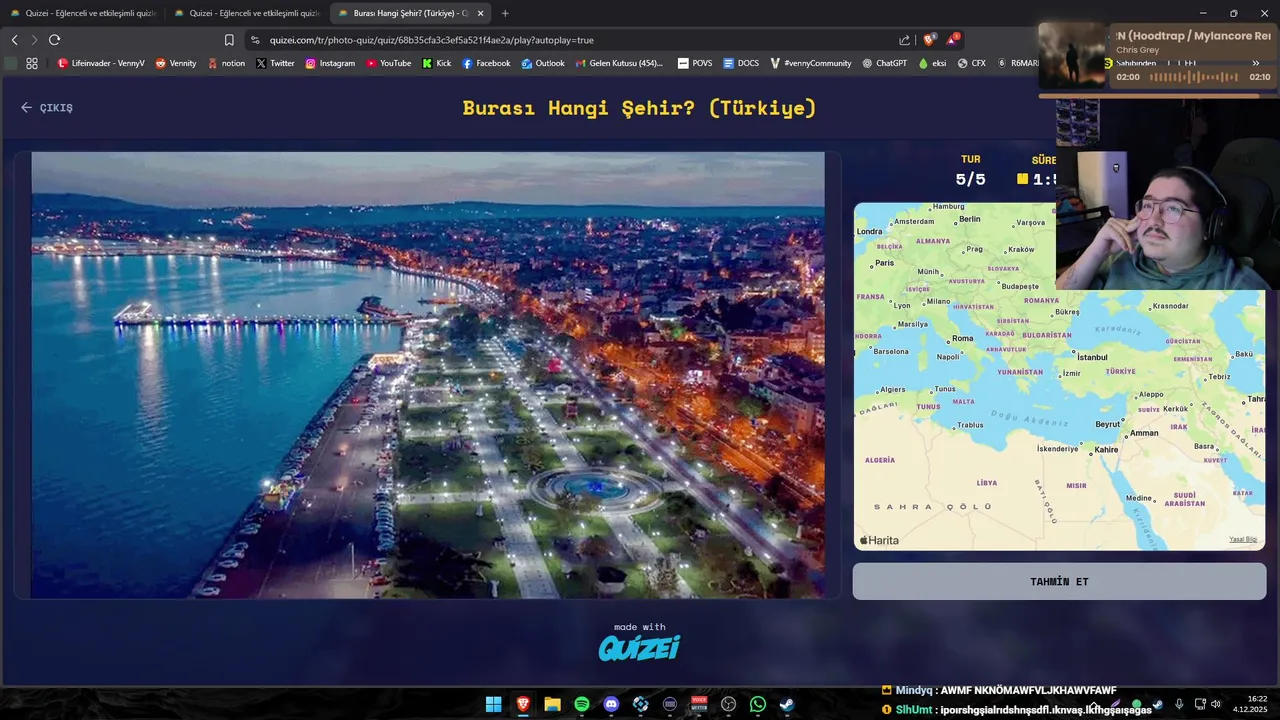1280x720 pixels.
Task: Open the YouTube bookmark
Action: 388,63
